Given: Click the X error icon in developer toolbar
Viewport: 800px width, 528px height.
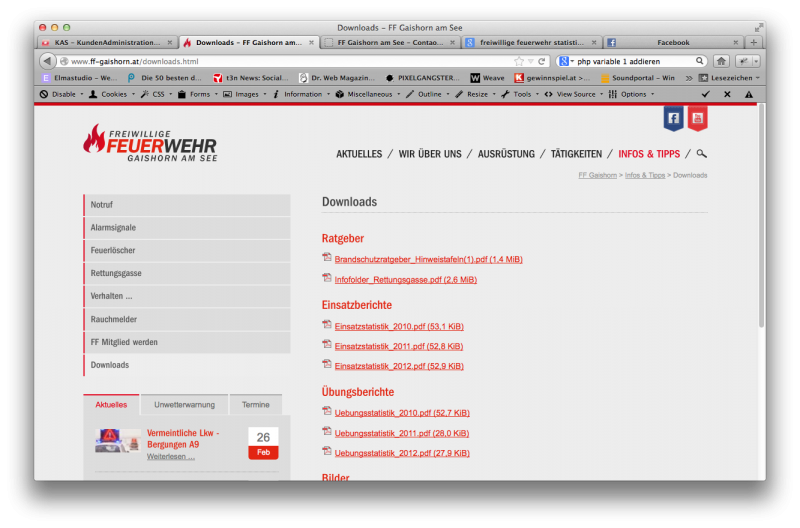Looking at the screenshot, I should coord(727,94).
